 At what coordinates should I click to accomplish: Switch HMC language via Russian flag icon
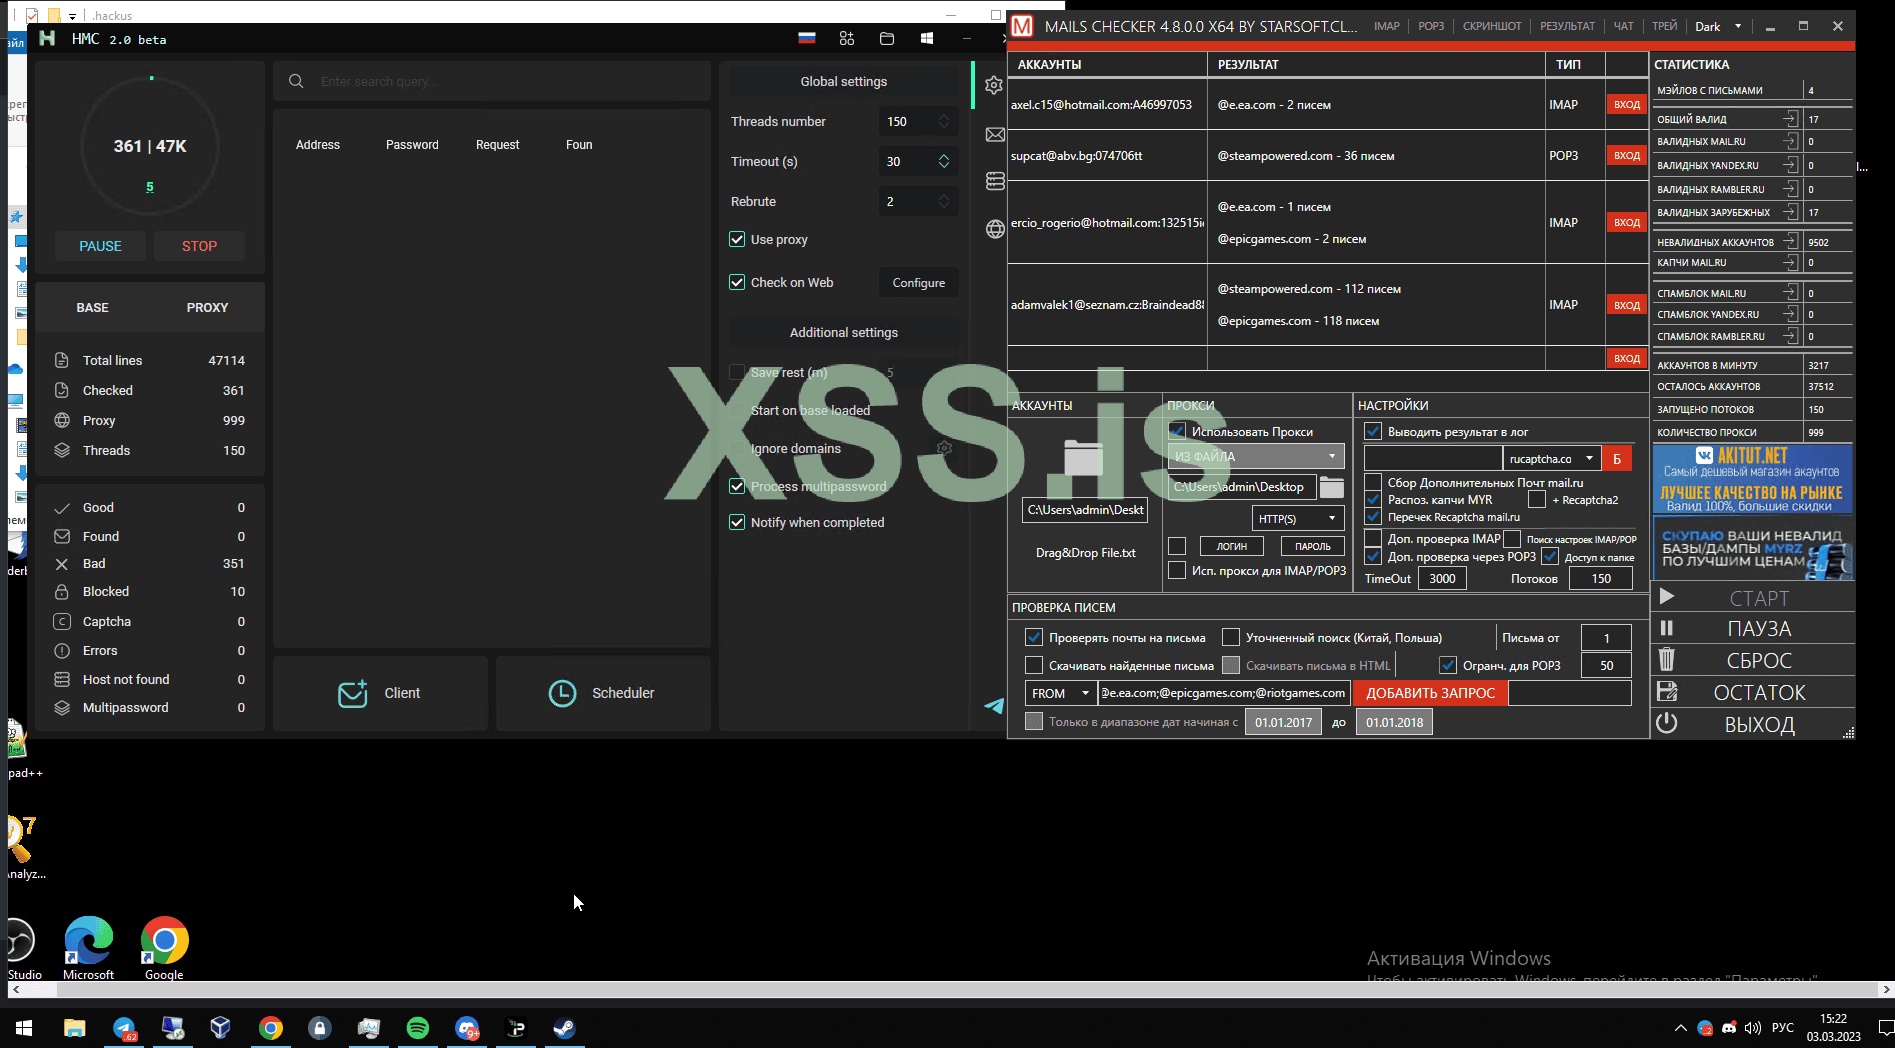pyautogui.click(x=807, y=38)
